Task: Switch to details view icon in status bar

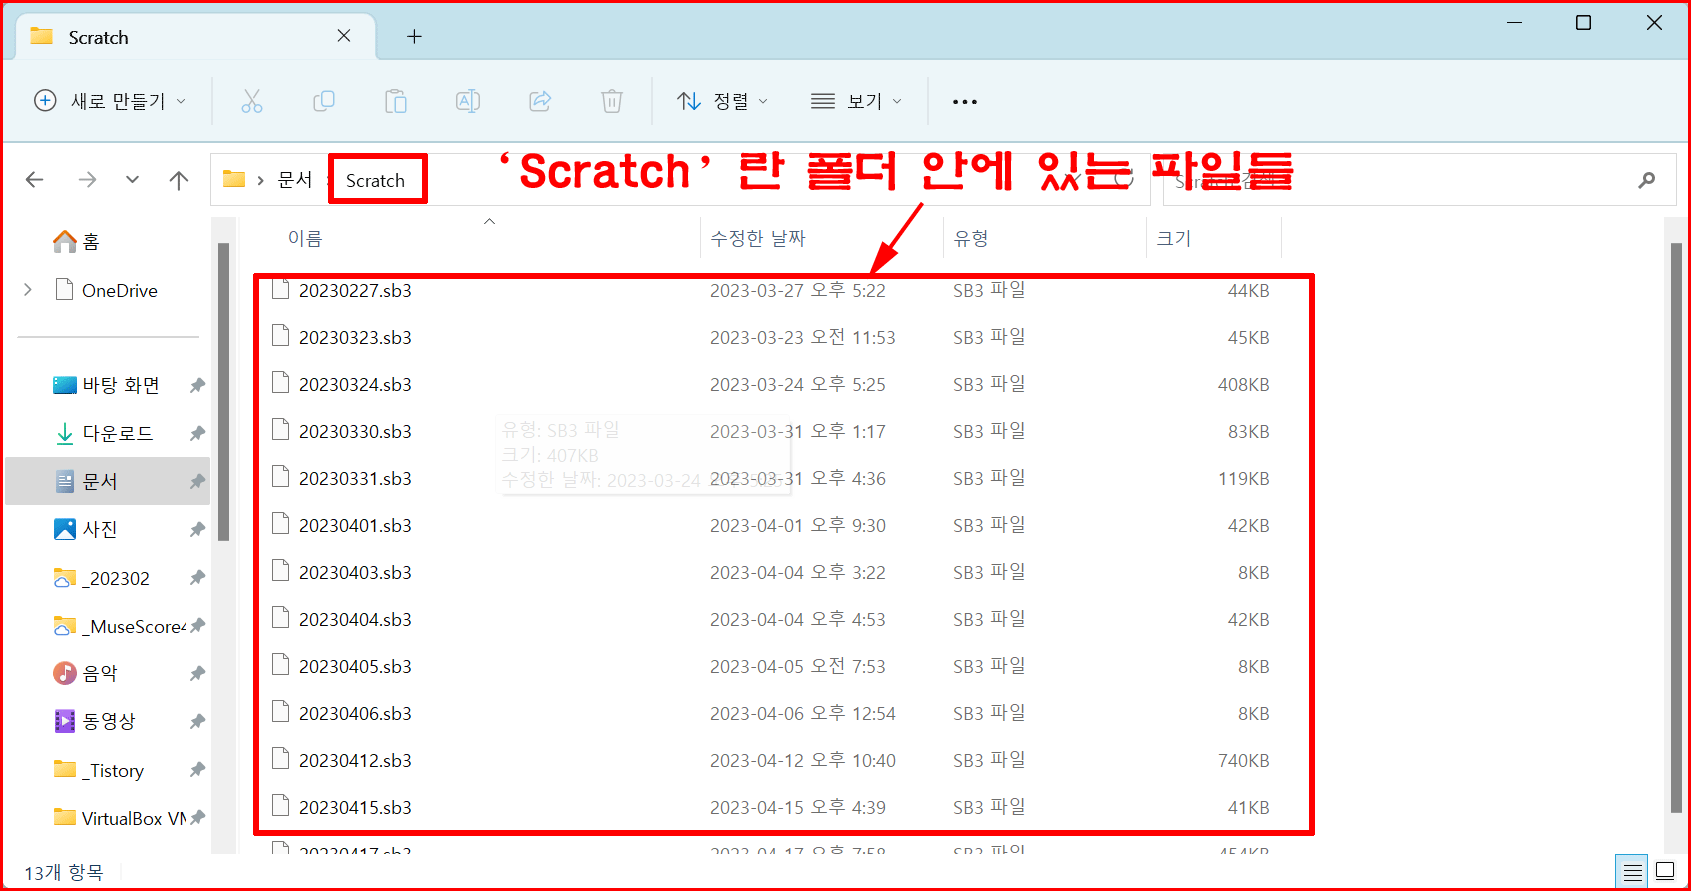Action: (1633, 872)
